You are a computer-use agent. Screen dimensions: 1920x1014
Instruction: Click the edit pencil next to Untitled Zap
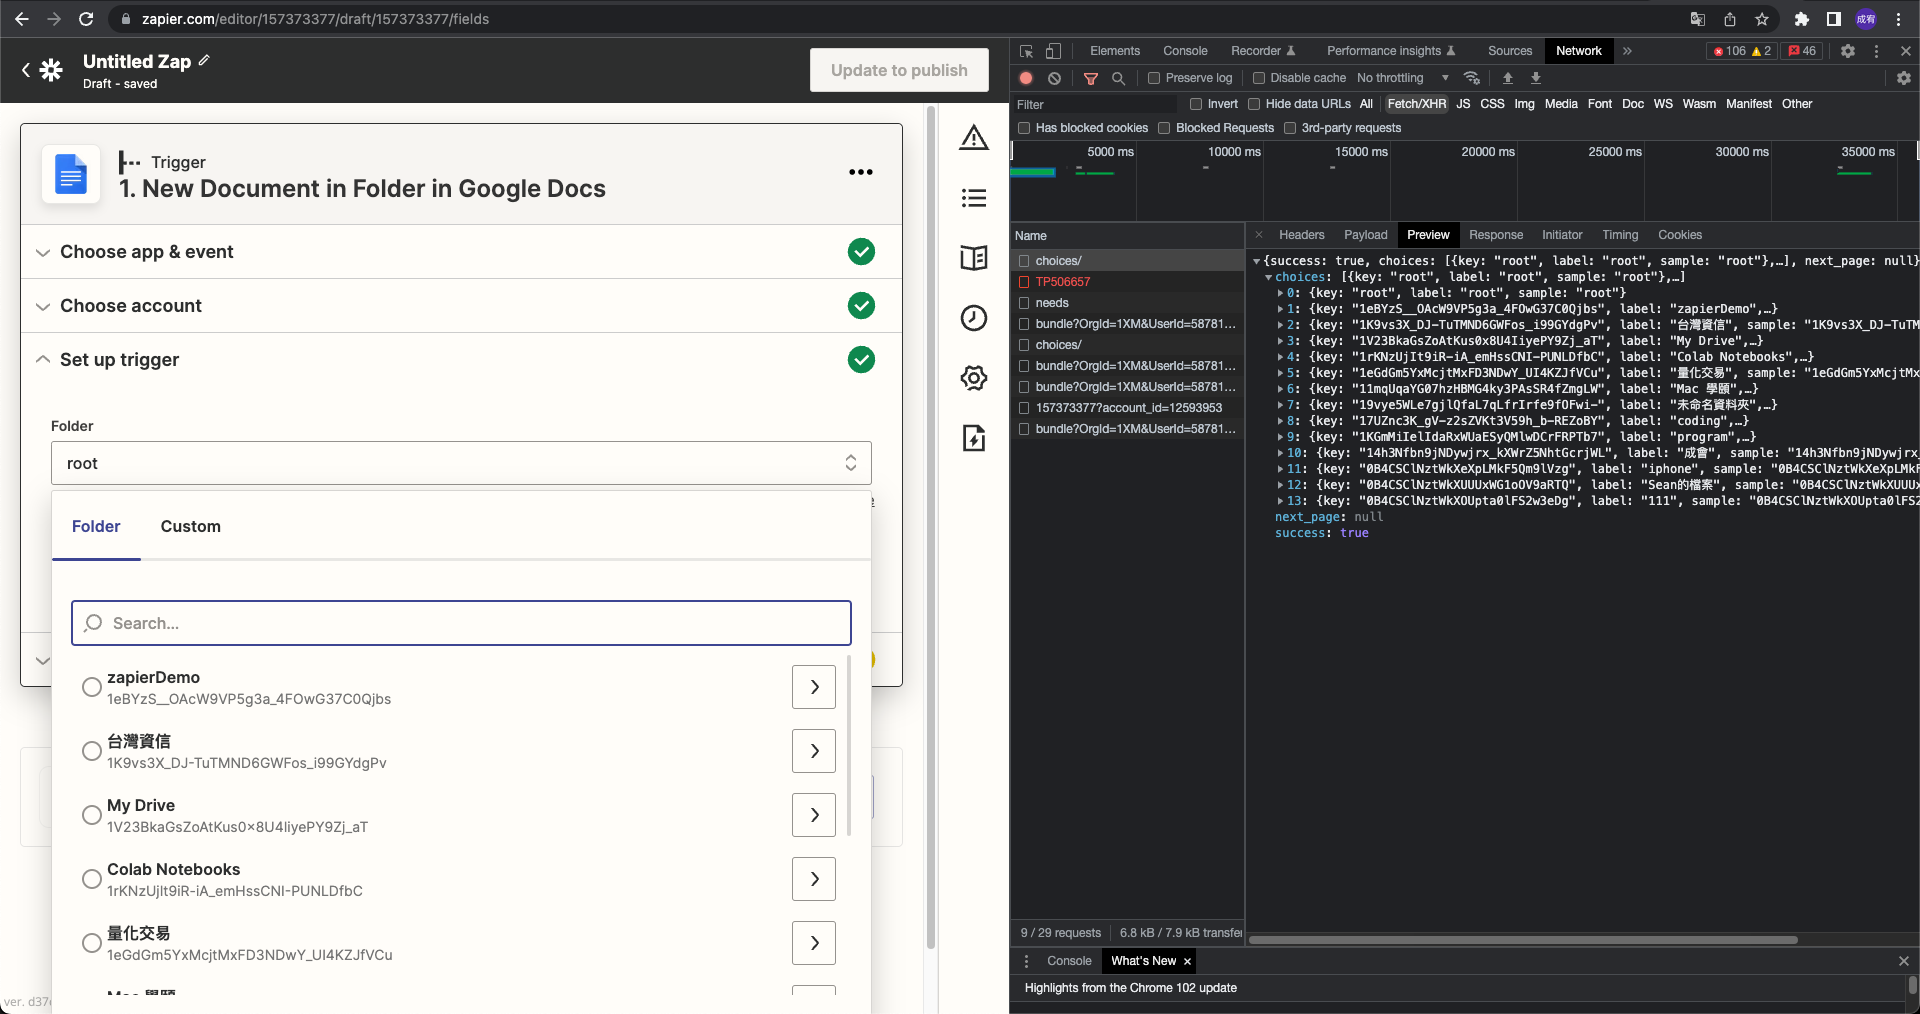coord(205,61)
